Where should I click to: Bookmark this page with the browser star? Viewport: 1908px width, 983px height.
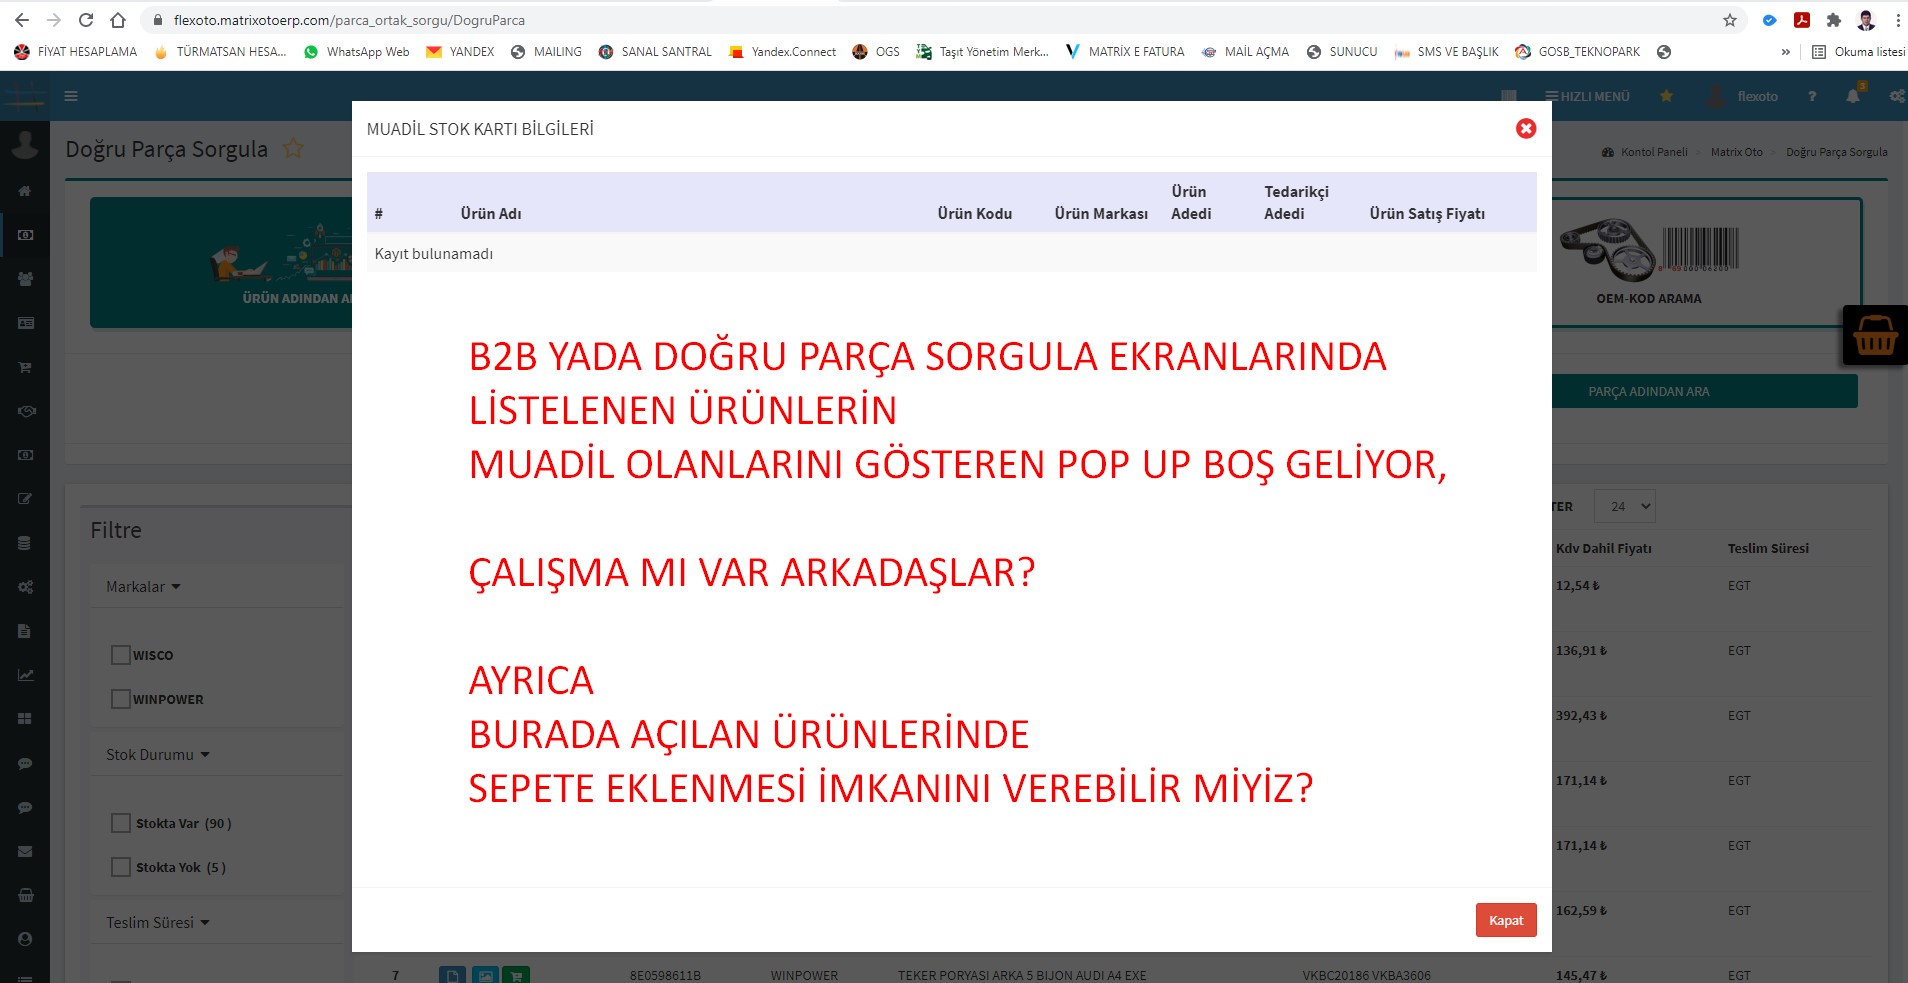coord(1730,20)
